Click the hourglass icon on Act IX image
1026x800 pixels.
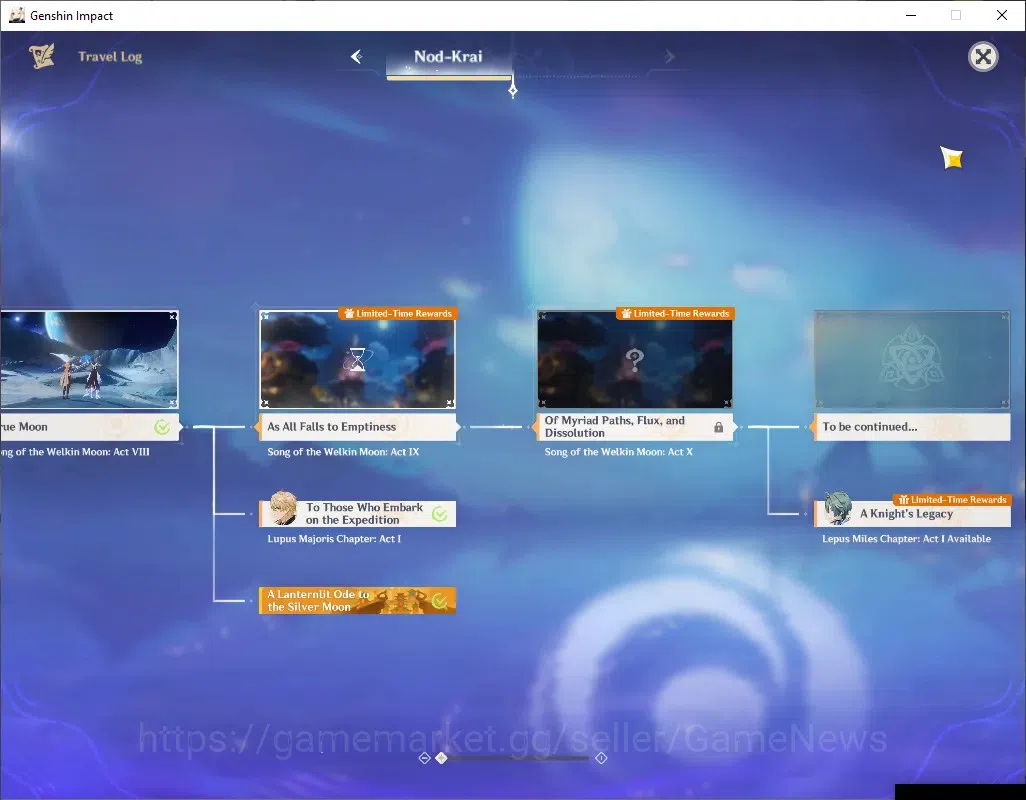click(x=357, y=359)
